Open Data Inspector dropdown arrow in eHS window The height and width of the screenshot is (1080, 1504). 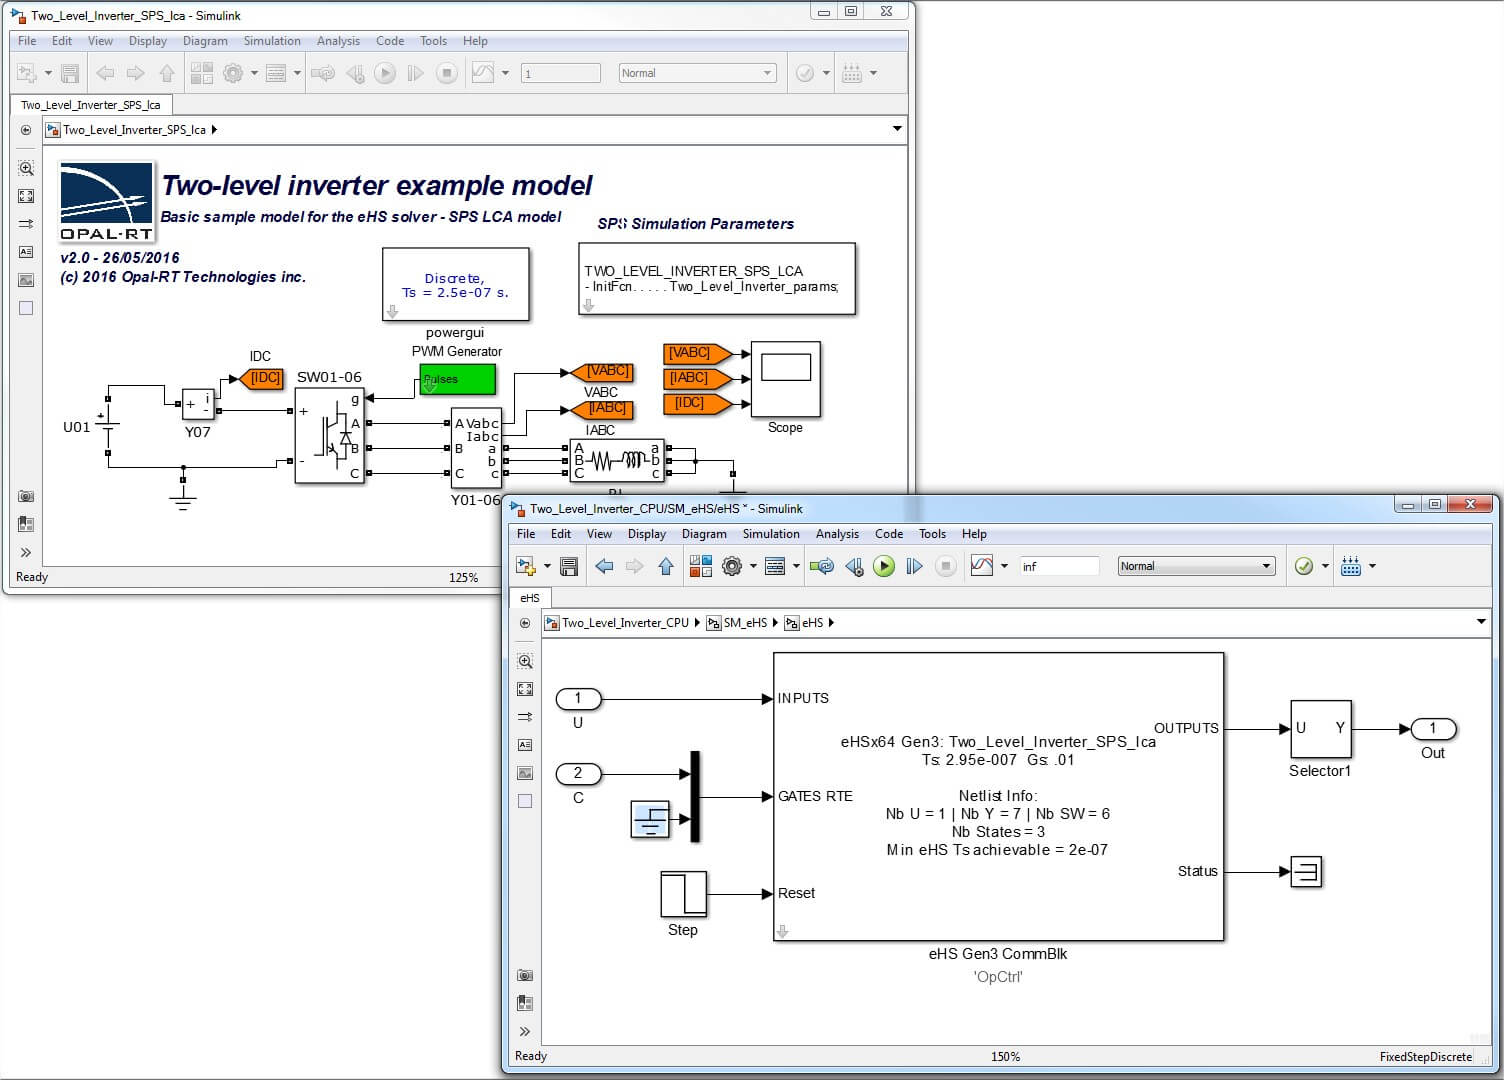coord(1004,566)
